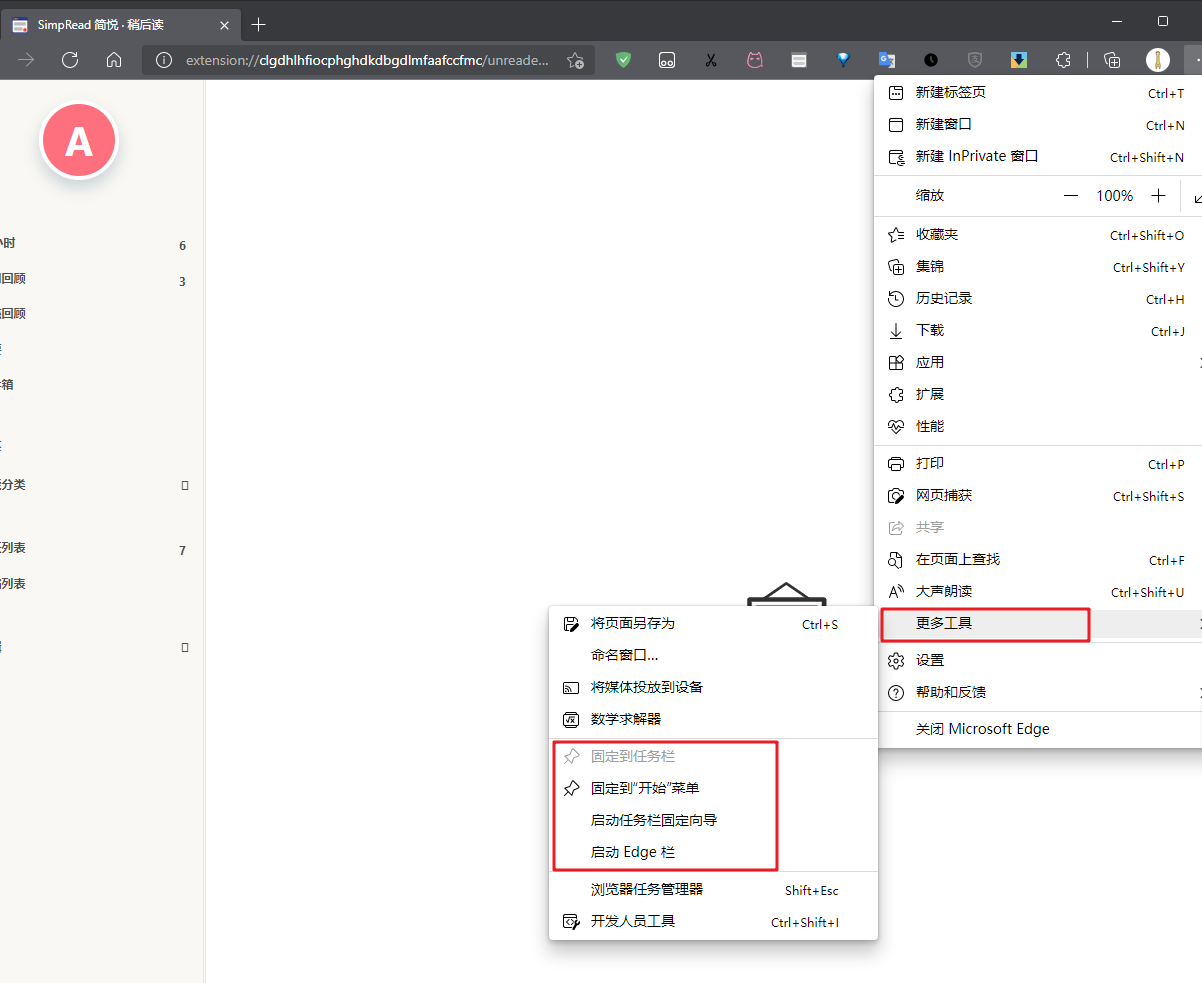Expand the 应用 submenu
Image resolution: width=1202 pixels, height=983 pixels.
pos(1038,363)
